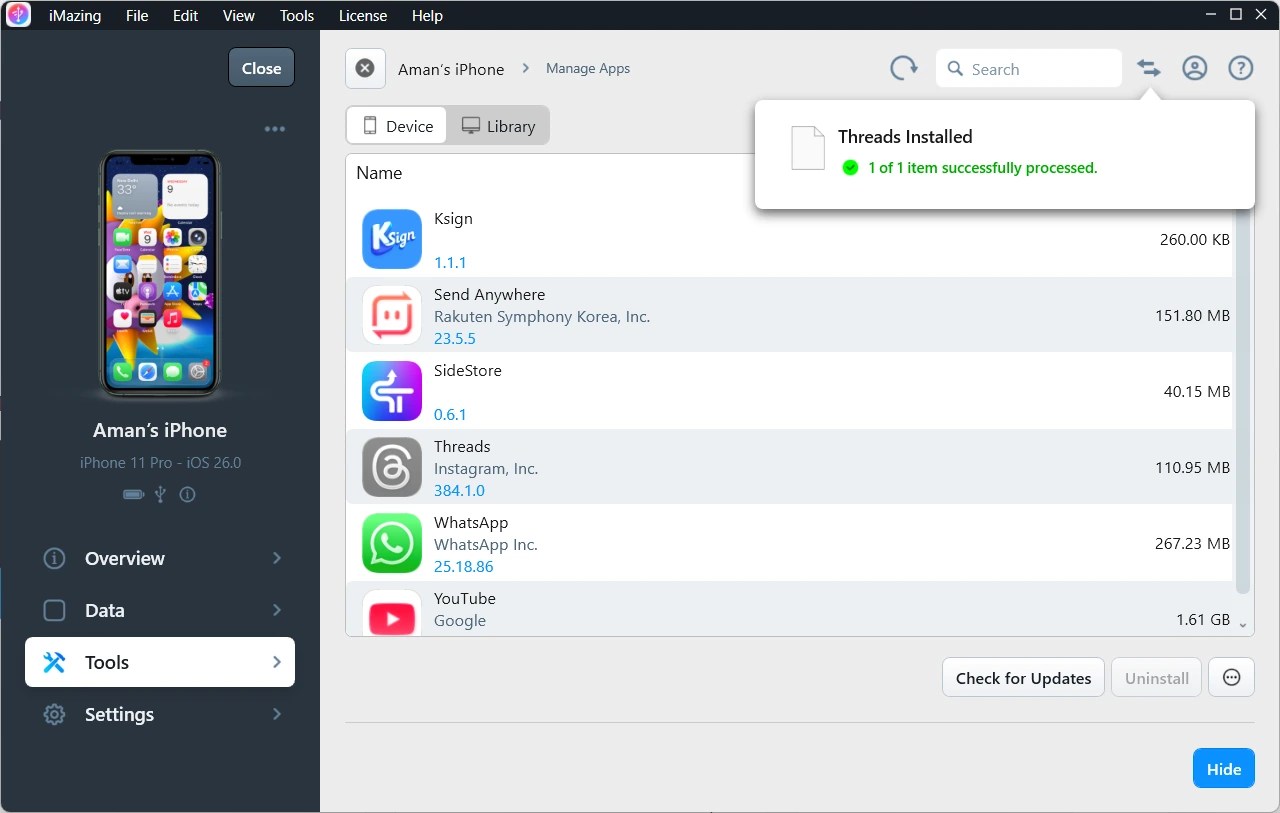Open the Help menu
This screenshot has width=1280, height=813.
pos(427,16)
